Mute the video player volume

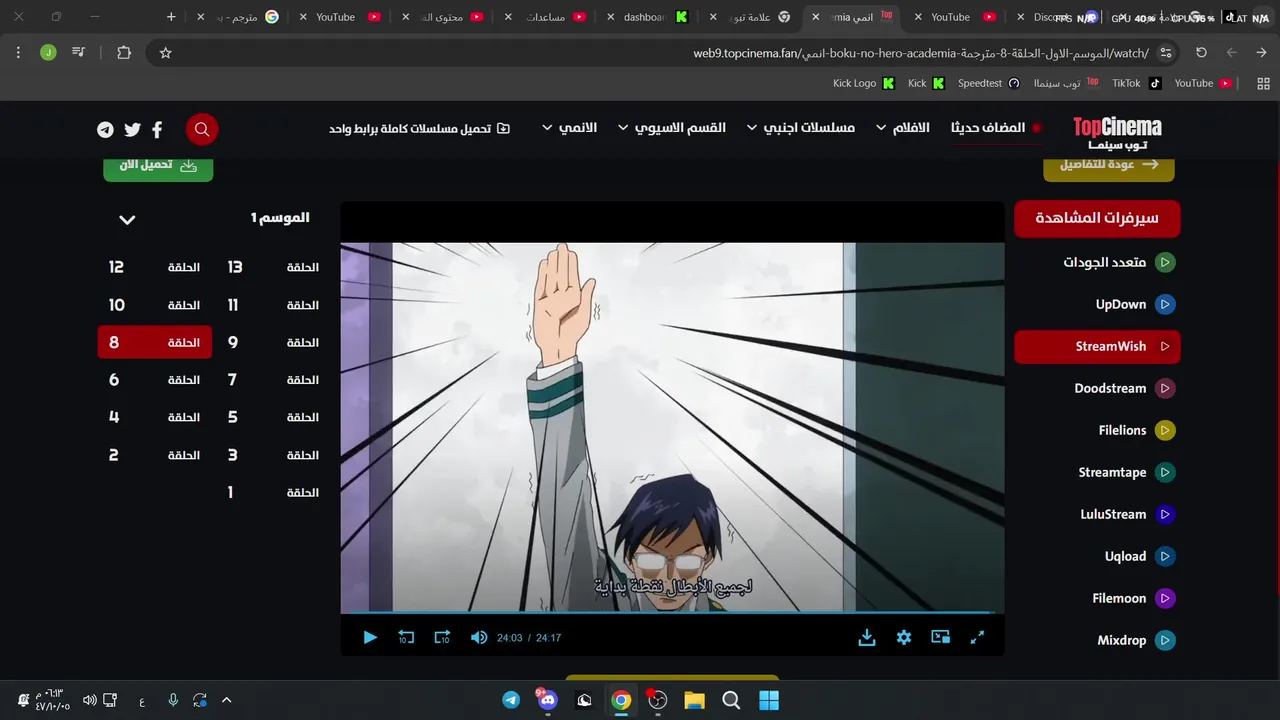click(479, 637)
